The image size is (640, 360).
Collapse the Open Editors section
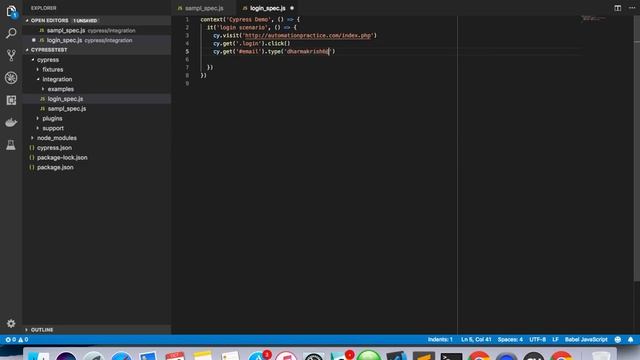click(x=27, y=20)
